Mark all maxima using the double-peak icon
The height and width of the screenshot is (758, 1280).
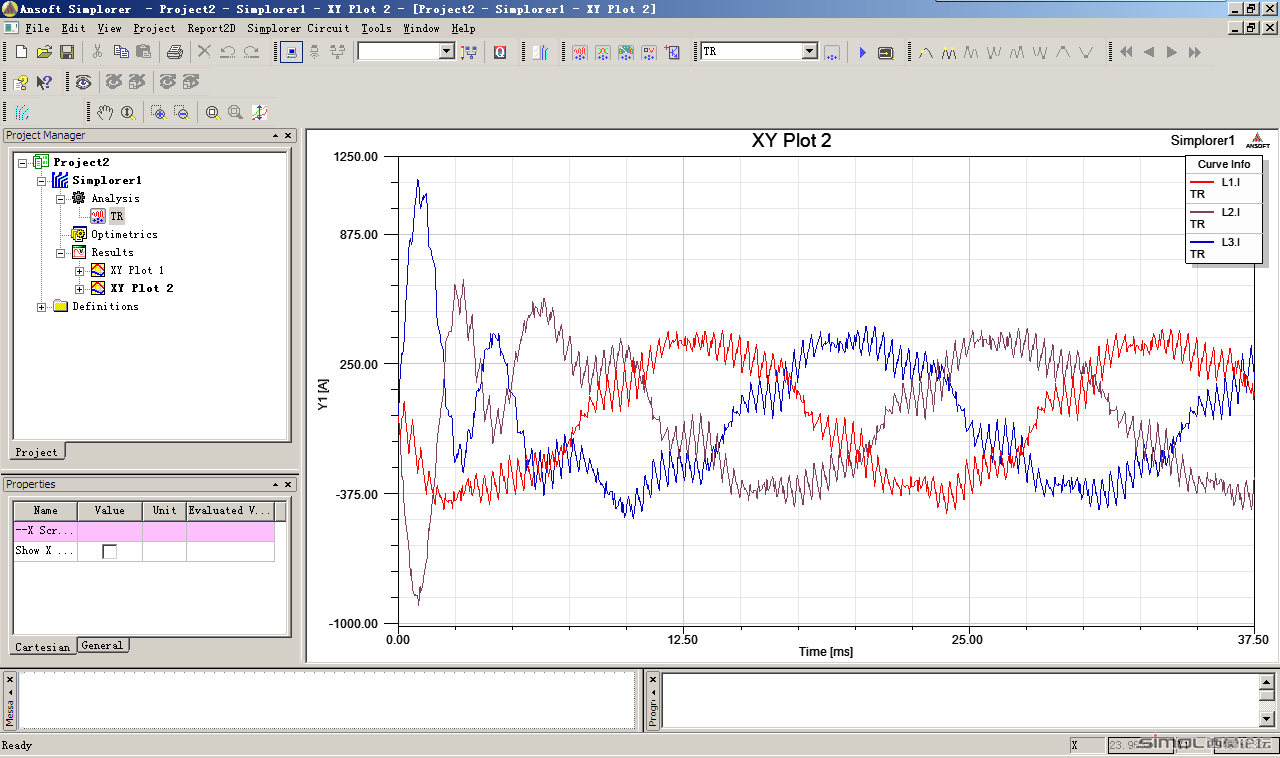pos(949,51)
